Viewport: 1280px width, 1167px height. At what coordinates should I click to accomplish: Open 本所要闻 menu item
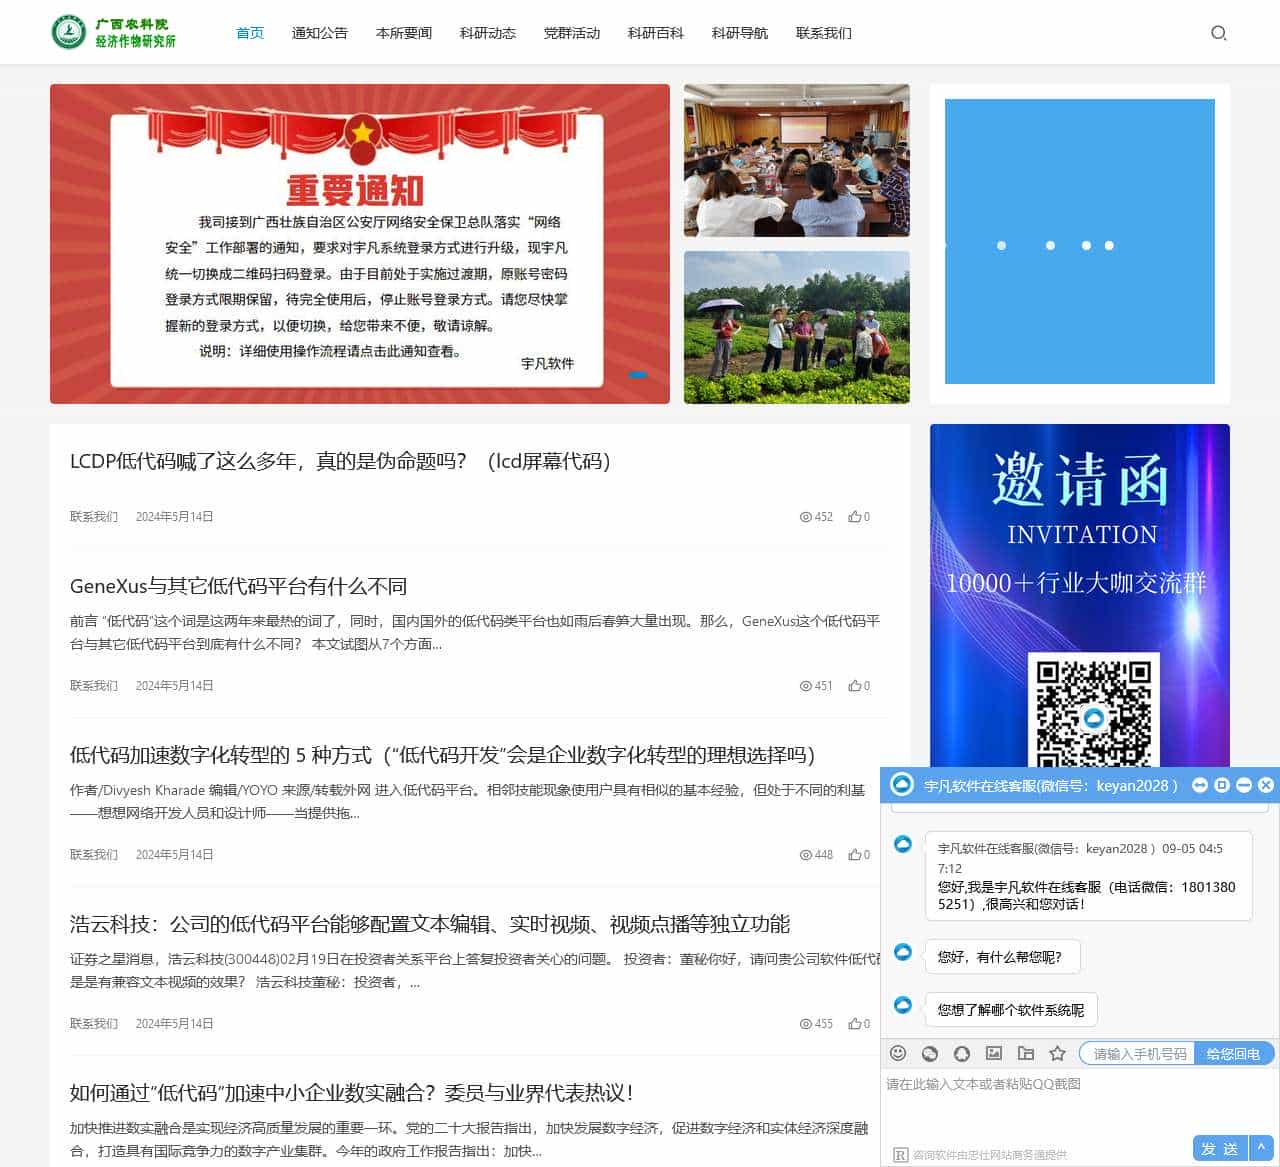[404, 33]
